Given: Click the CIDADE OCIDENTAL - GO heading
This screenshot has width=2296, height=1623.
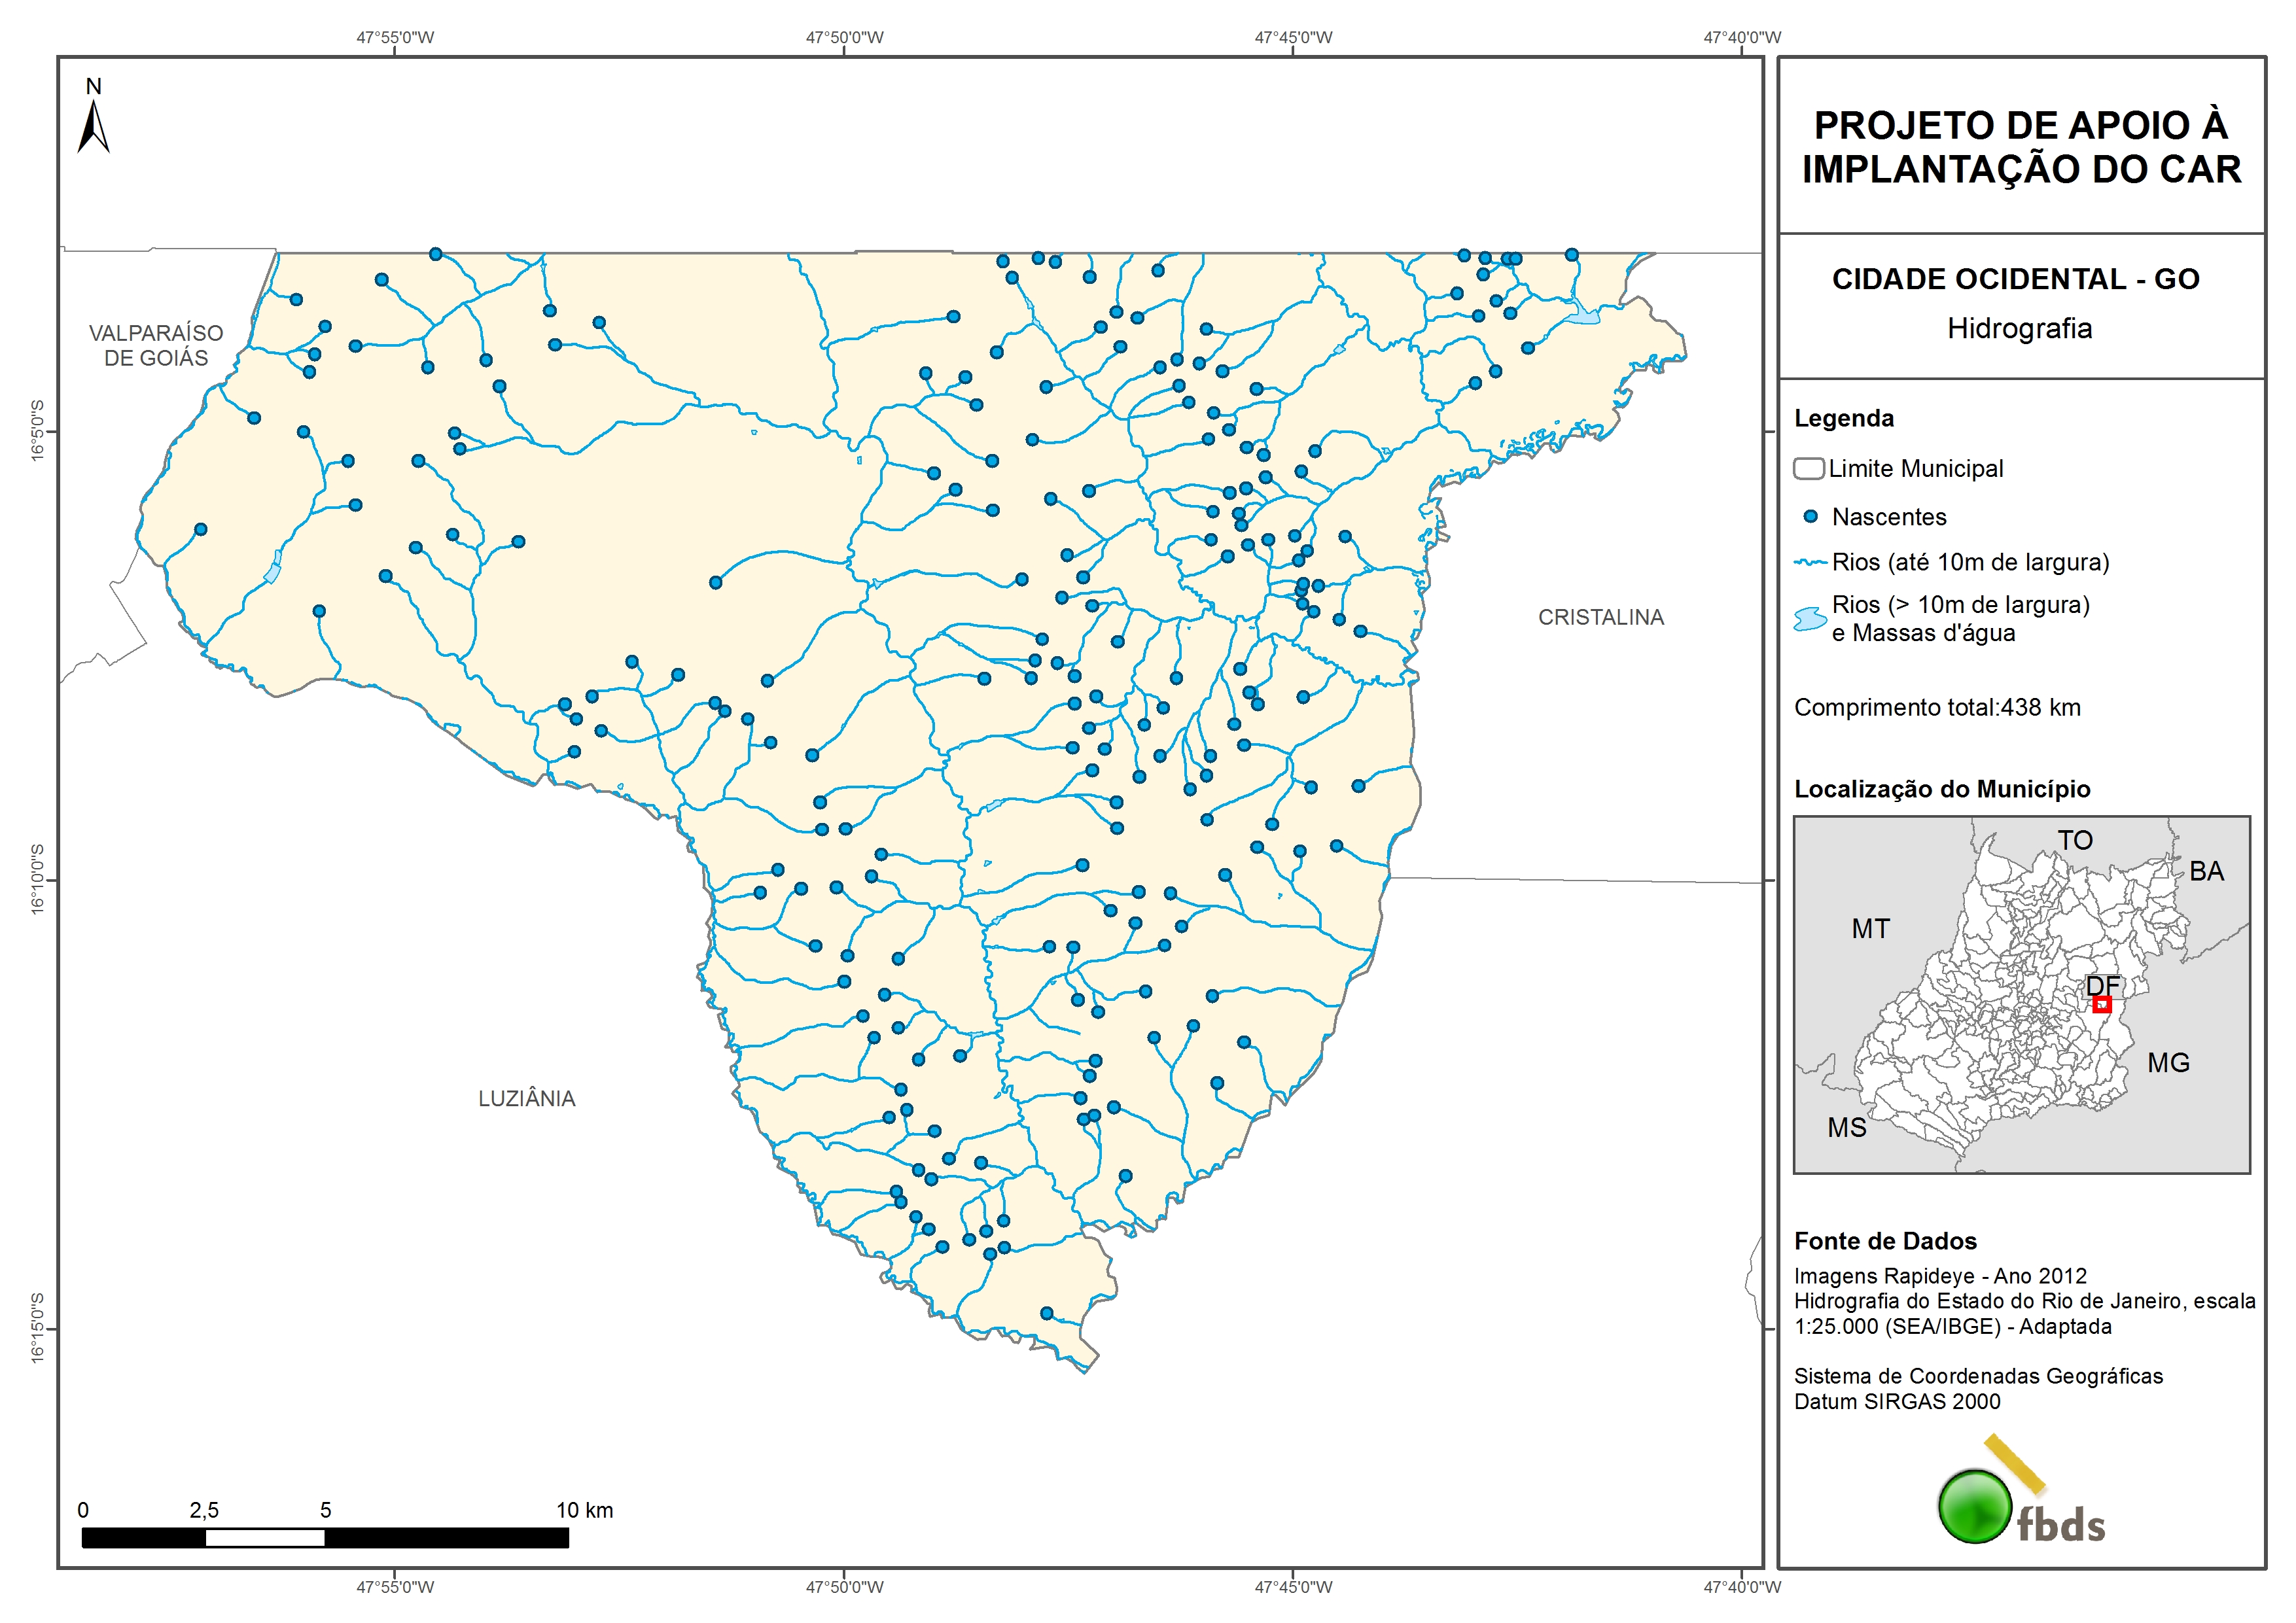Looking at the screenshot, I should (2015, 279).
